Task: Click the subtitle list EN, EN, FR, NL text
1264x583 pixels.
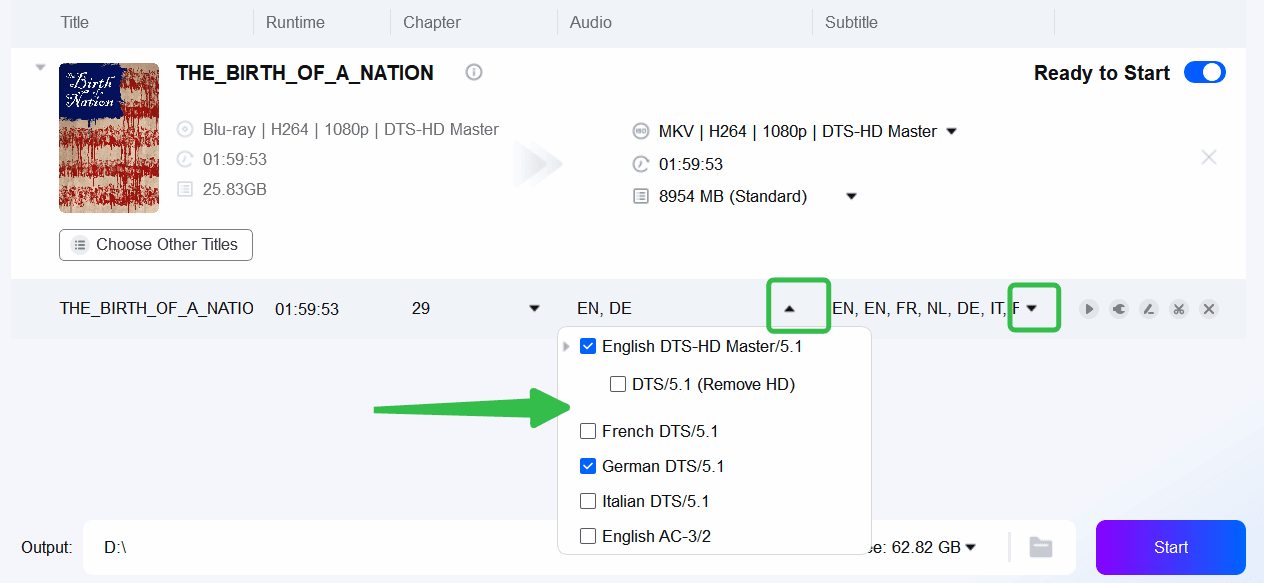Action: click(x=927, y=308)
